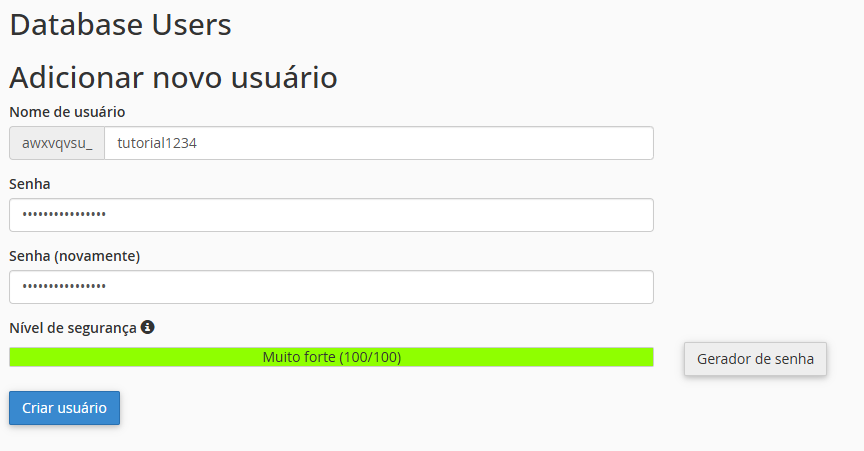864x451 pixels.
Task: Click the info icon beside Nível de segurança
Action: [x=148, y=327]
